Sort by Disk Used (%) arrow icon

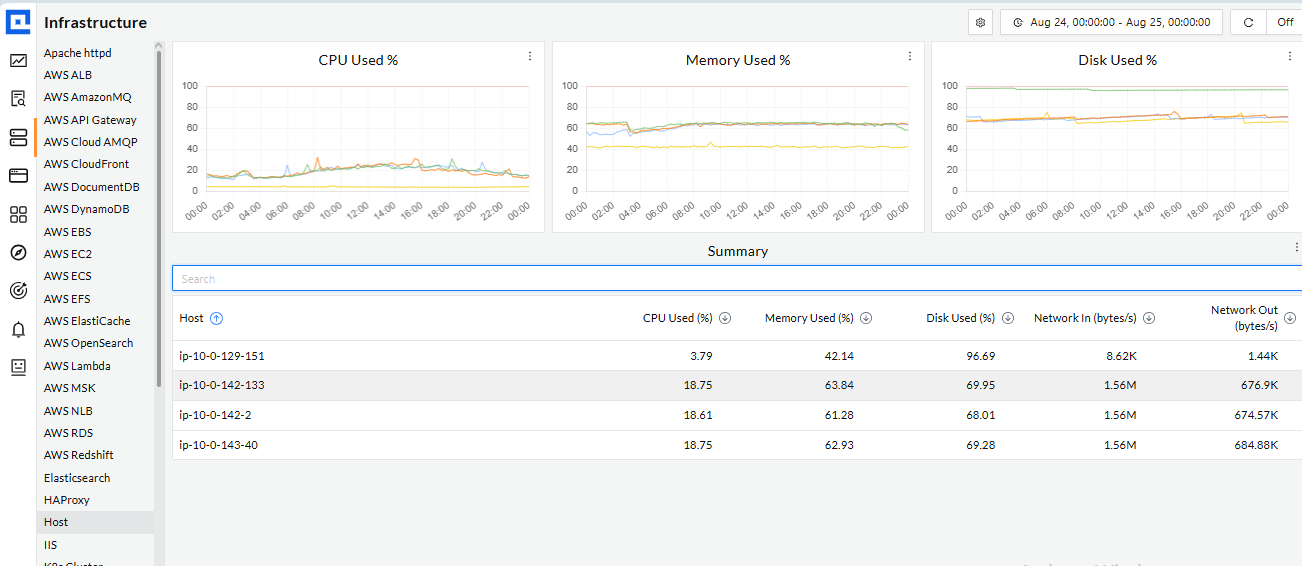[x=1008, y=318]
